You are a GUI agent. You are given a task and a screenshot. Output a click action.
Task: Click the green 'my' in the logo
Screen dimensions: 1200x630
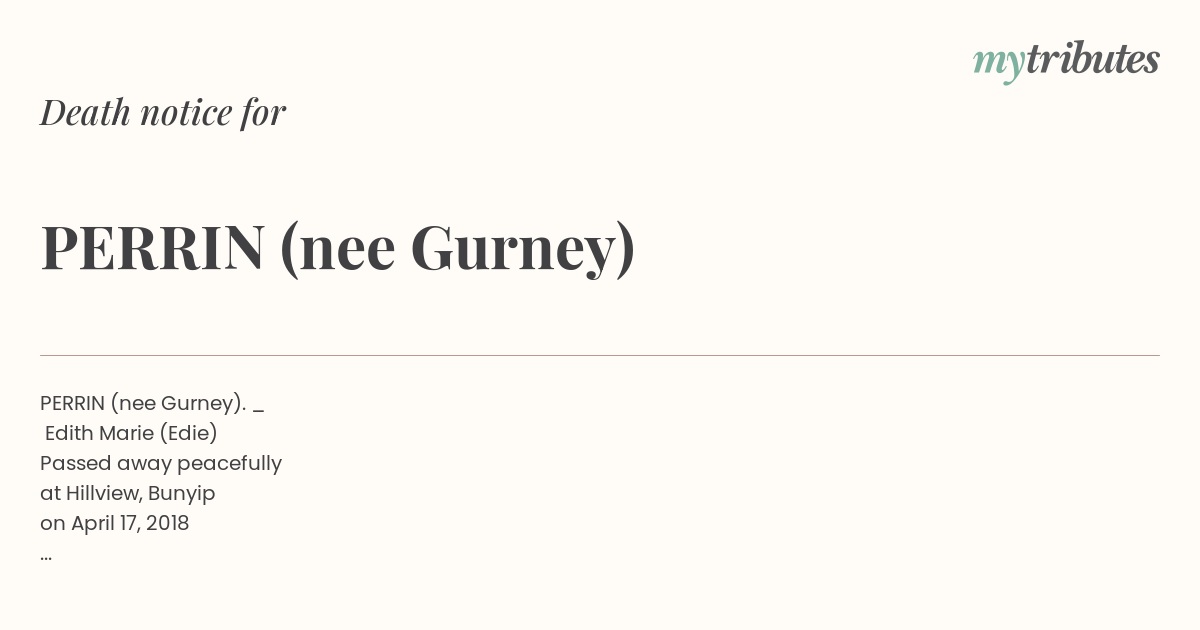coord(999,64)
